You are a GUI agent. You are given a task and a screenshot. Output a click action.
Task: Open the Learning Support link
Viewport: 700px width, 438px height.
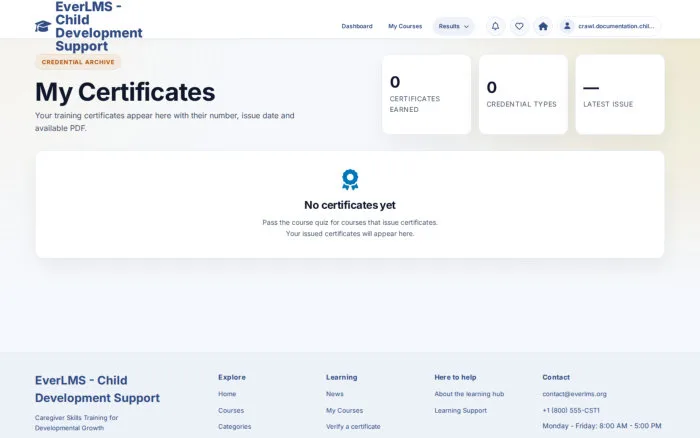[460, 410]
